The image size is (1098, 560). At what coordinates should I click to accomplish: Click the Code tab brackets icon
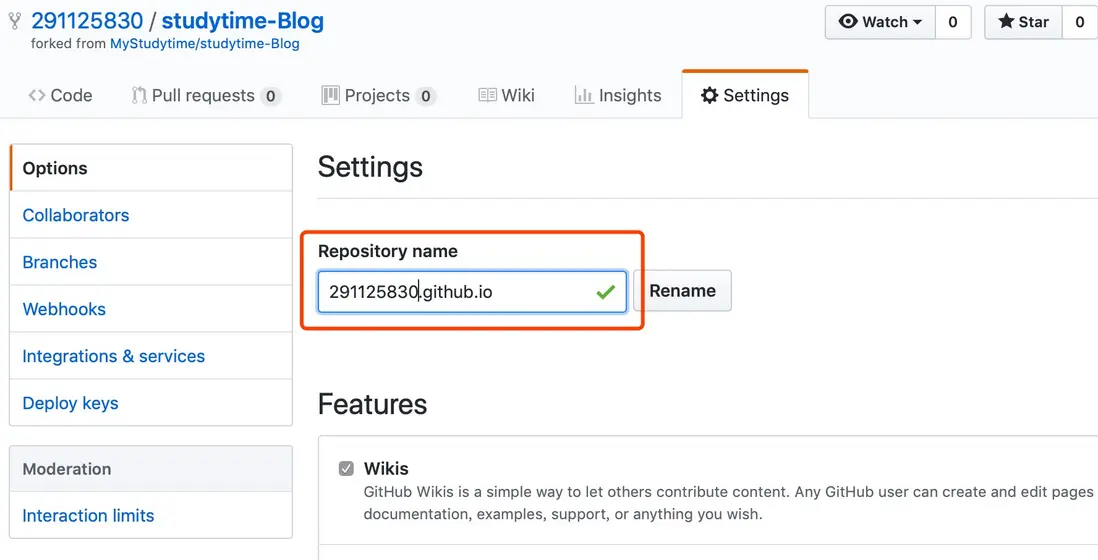click(37, 95)
